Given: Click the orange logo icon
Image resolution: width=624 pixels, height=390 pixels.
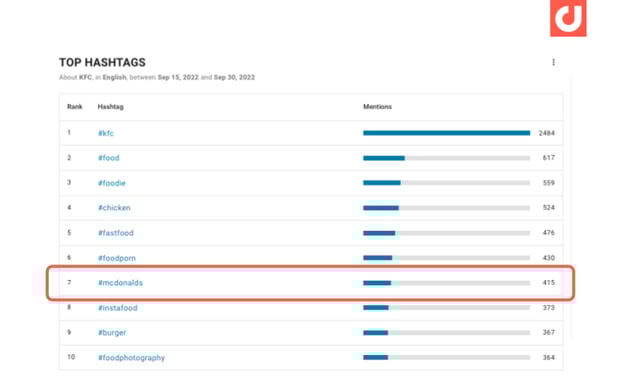Looking at the screenshot, I should (x=568, y=18).
